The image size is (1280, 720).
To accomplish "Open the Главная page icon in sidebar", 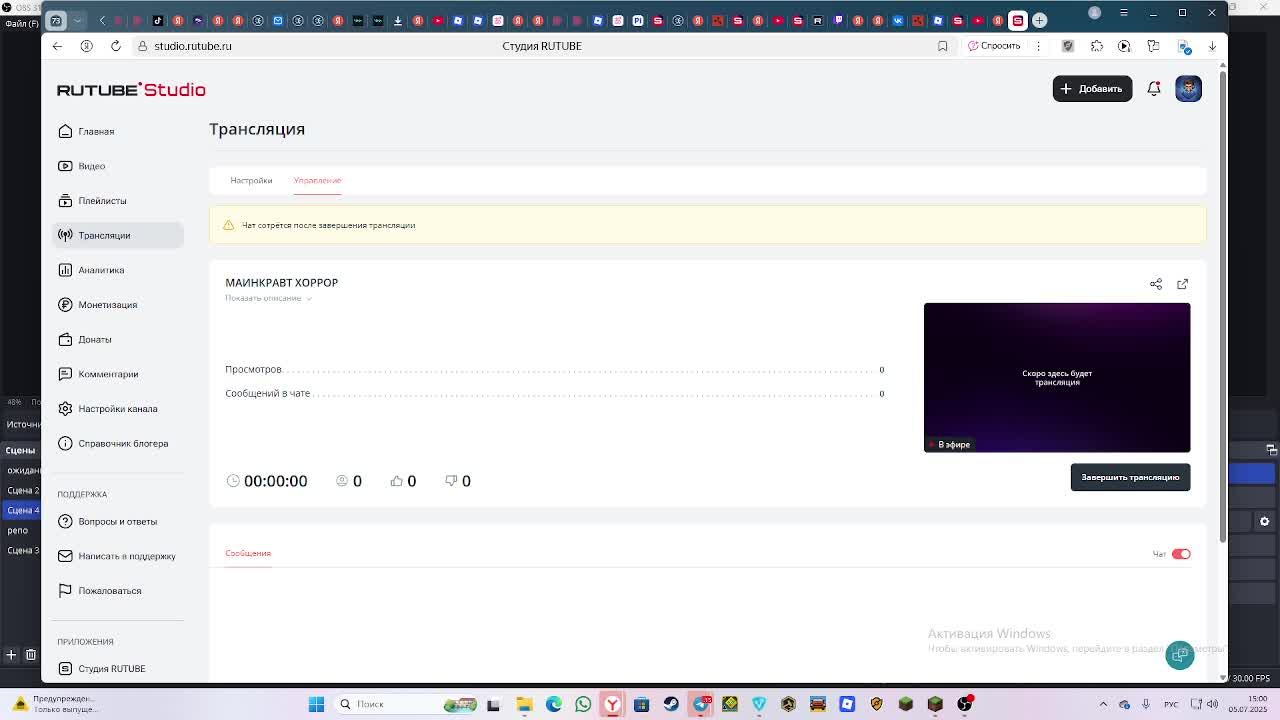I will point(65,131).
